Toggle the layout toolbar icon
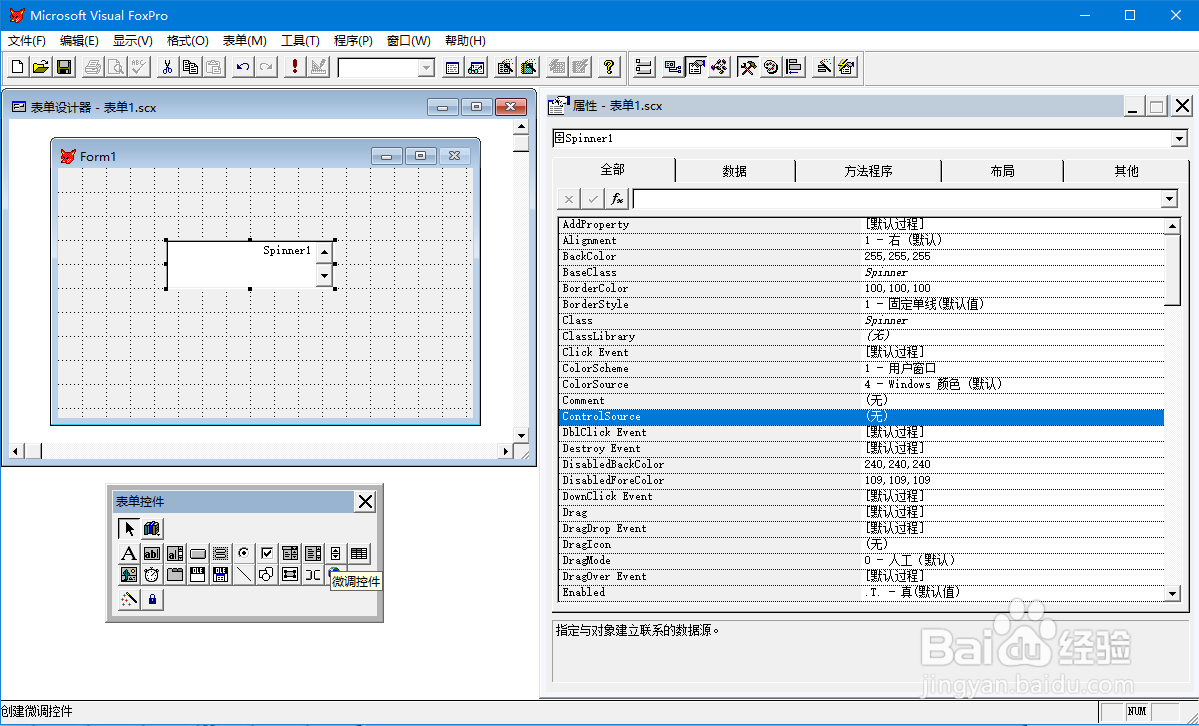The width and height of the screenshot is (1199, 726). tap(794, 67)
